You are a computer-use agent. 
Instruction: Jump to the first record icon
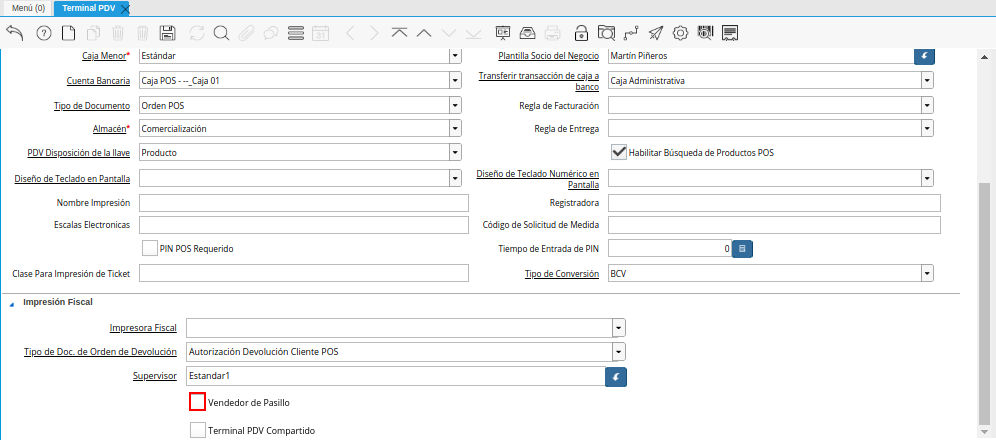399,33
